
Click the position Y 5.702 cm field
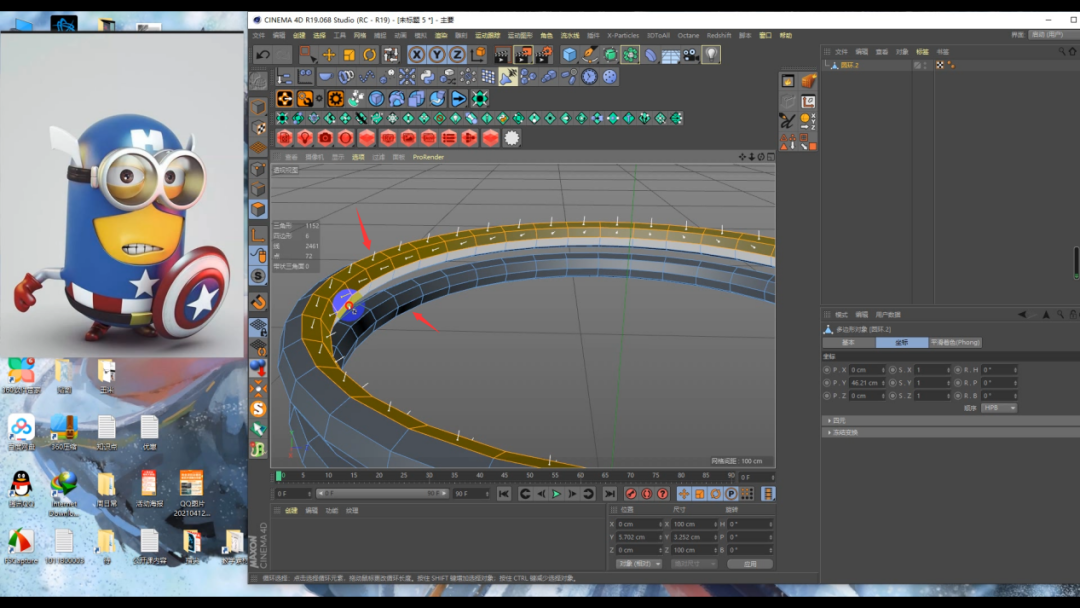(638, 537)
